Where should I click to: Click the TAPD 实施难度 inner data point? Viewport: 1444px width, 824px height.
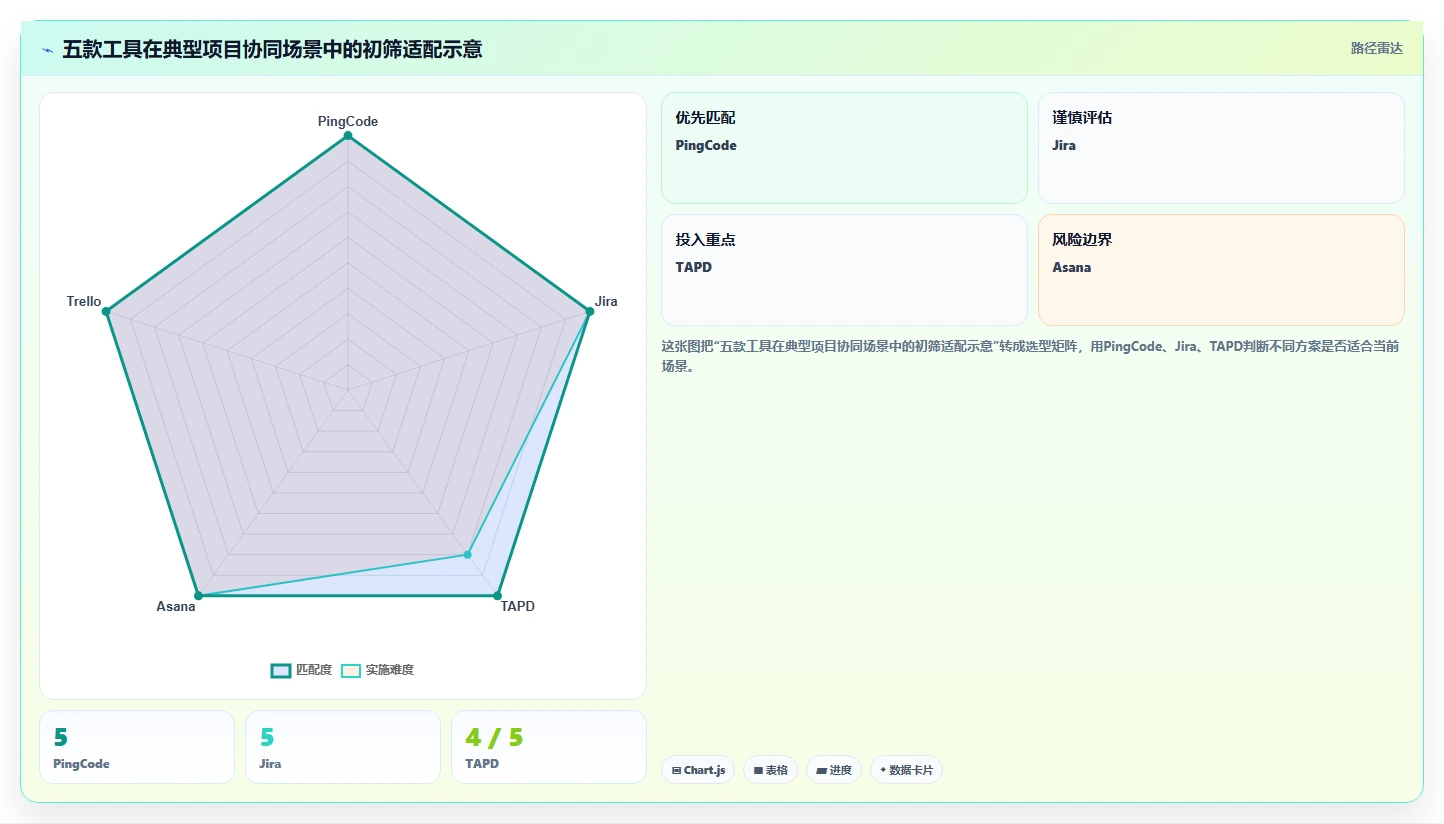coord(467,555)
